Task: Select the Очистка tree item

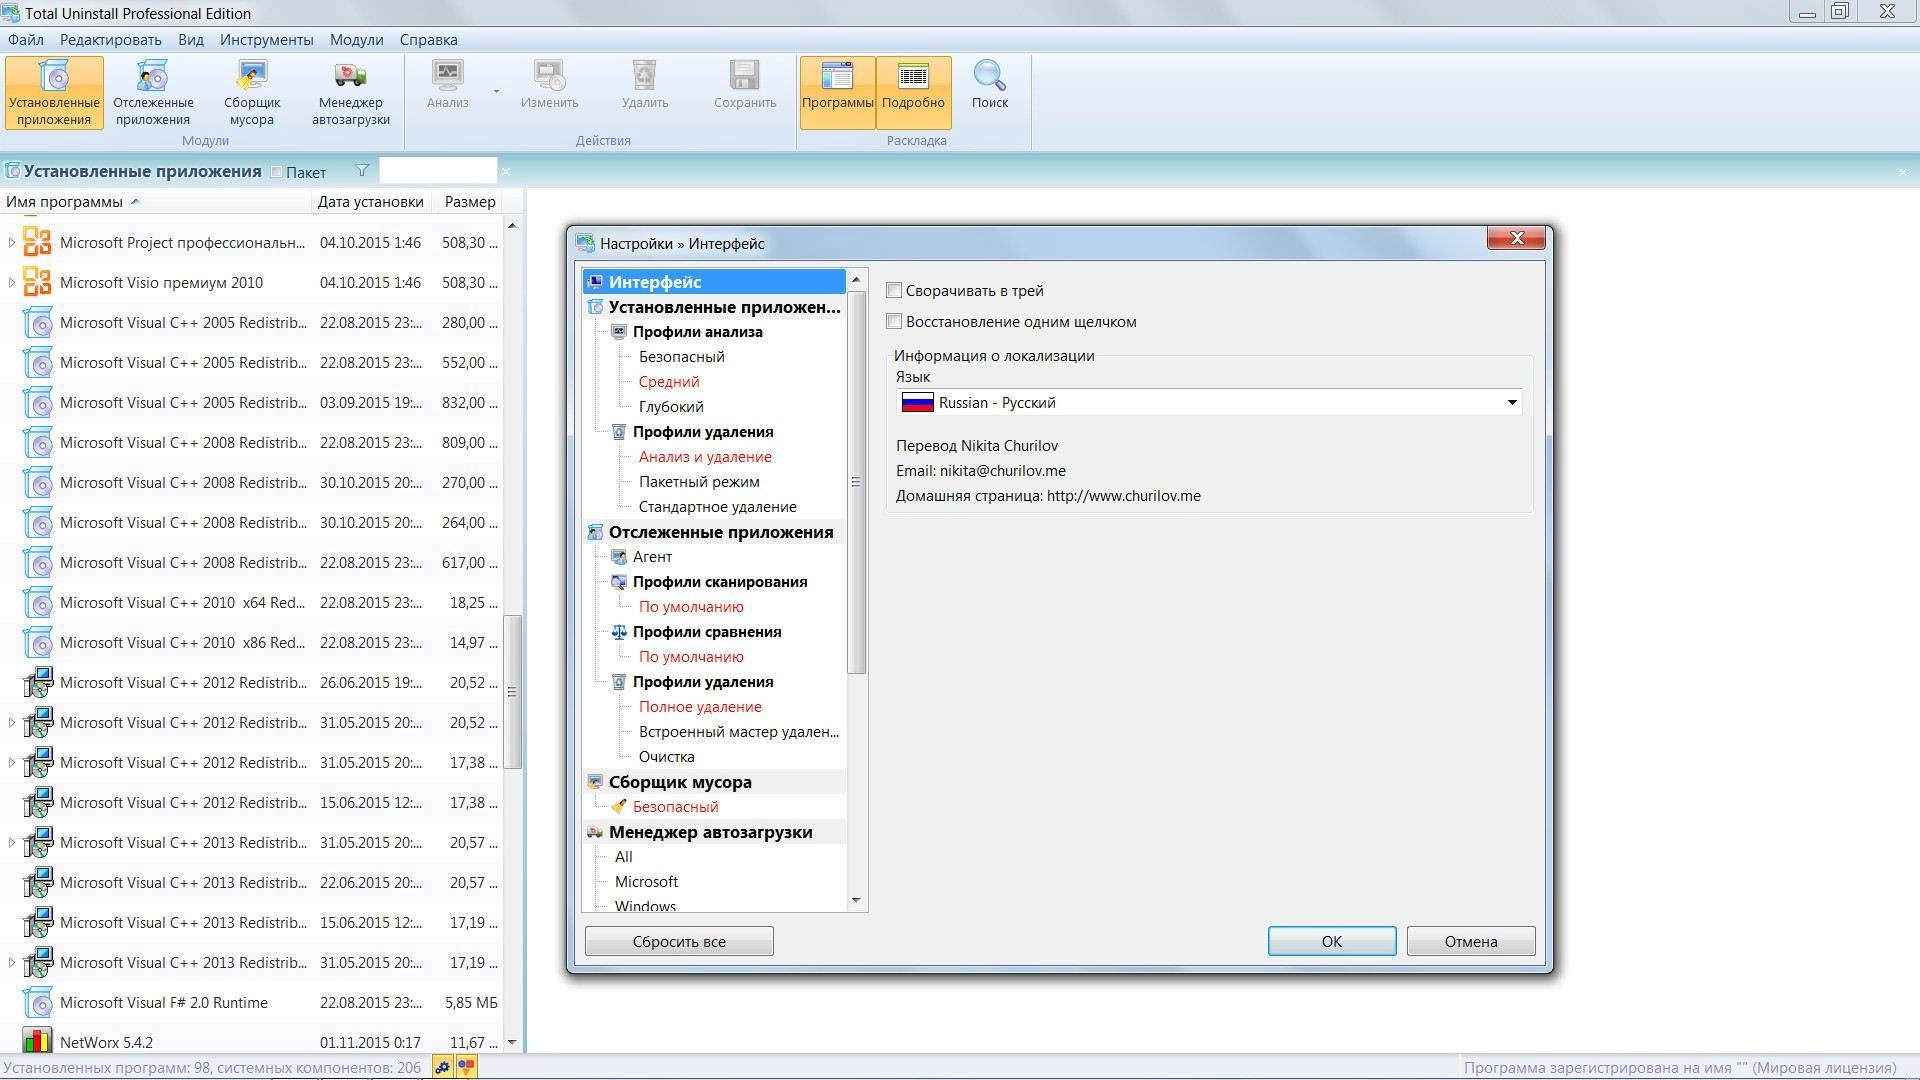Action: pos(666,757)
